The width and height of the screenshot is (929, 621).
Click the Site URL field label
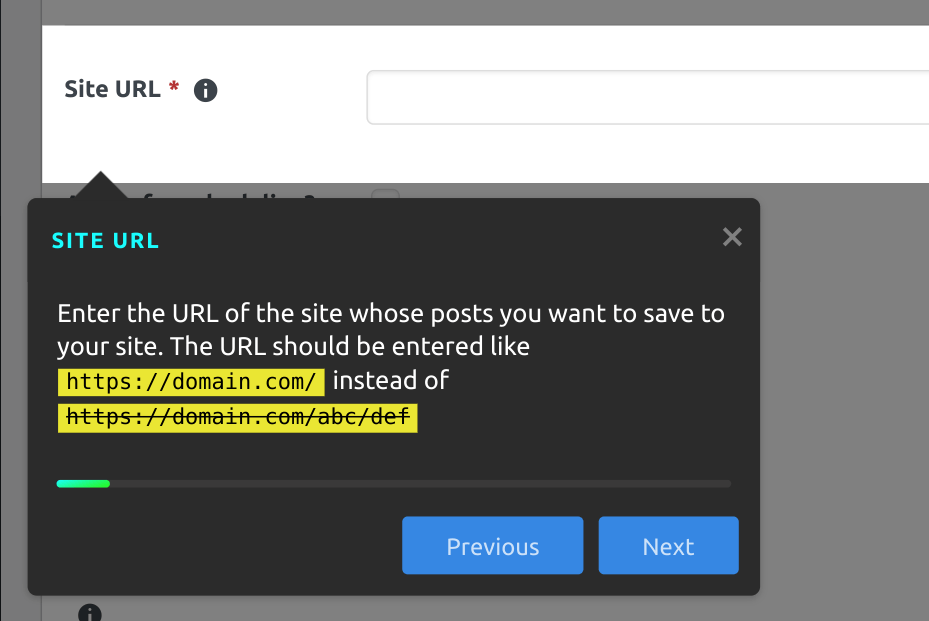[114, 88]
